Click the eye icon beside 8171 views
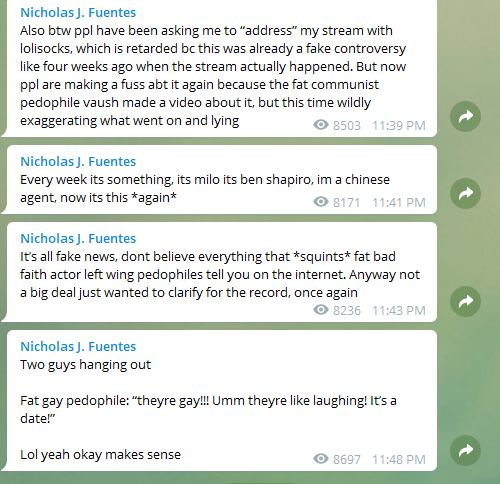 pyautogui.click(x=321, y=202)
